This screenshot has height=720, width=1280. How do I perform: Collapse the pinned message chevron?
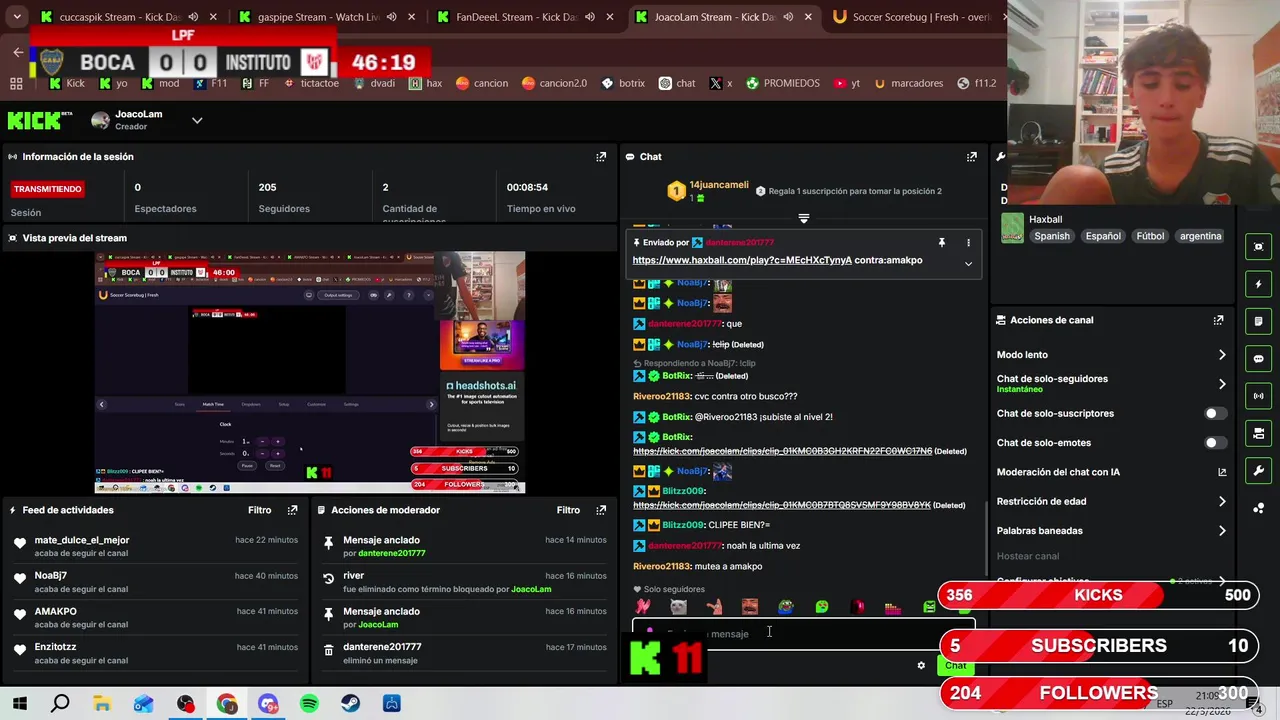968,264
